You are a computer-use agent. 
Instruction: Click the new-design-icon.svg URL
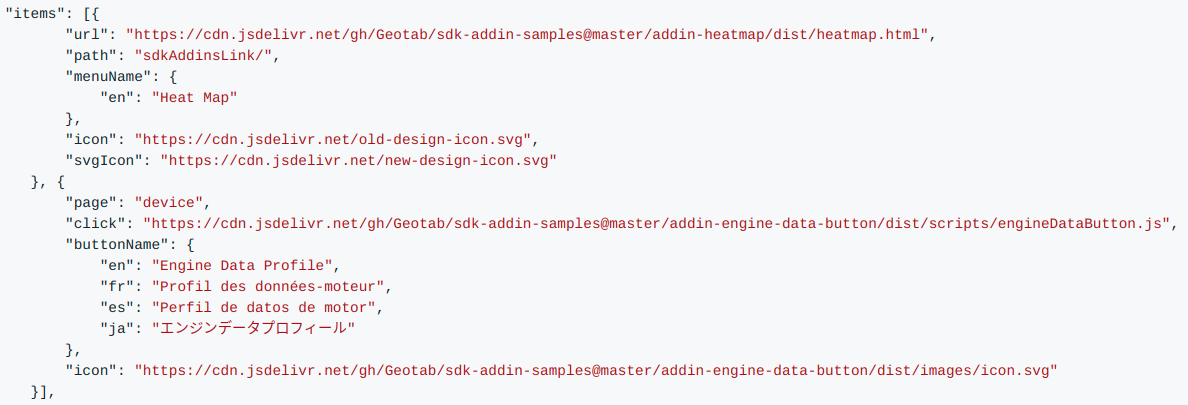click(x=358, y=160)
